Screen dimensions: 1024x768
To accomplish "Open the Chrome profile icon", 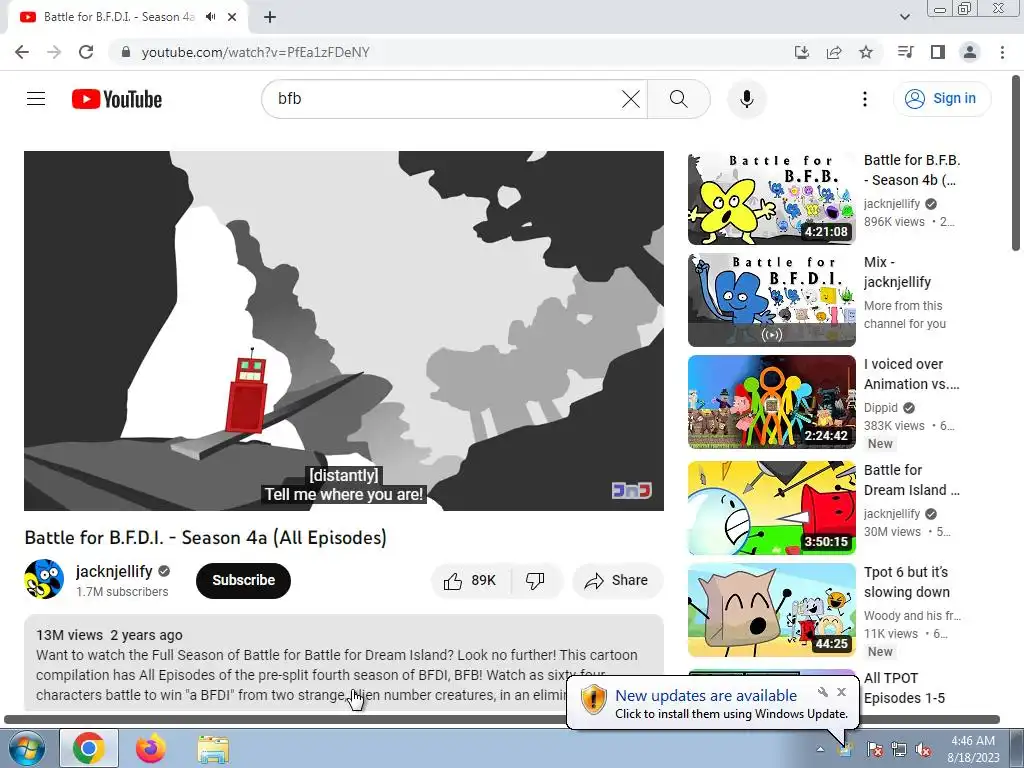I will [970, 52].
